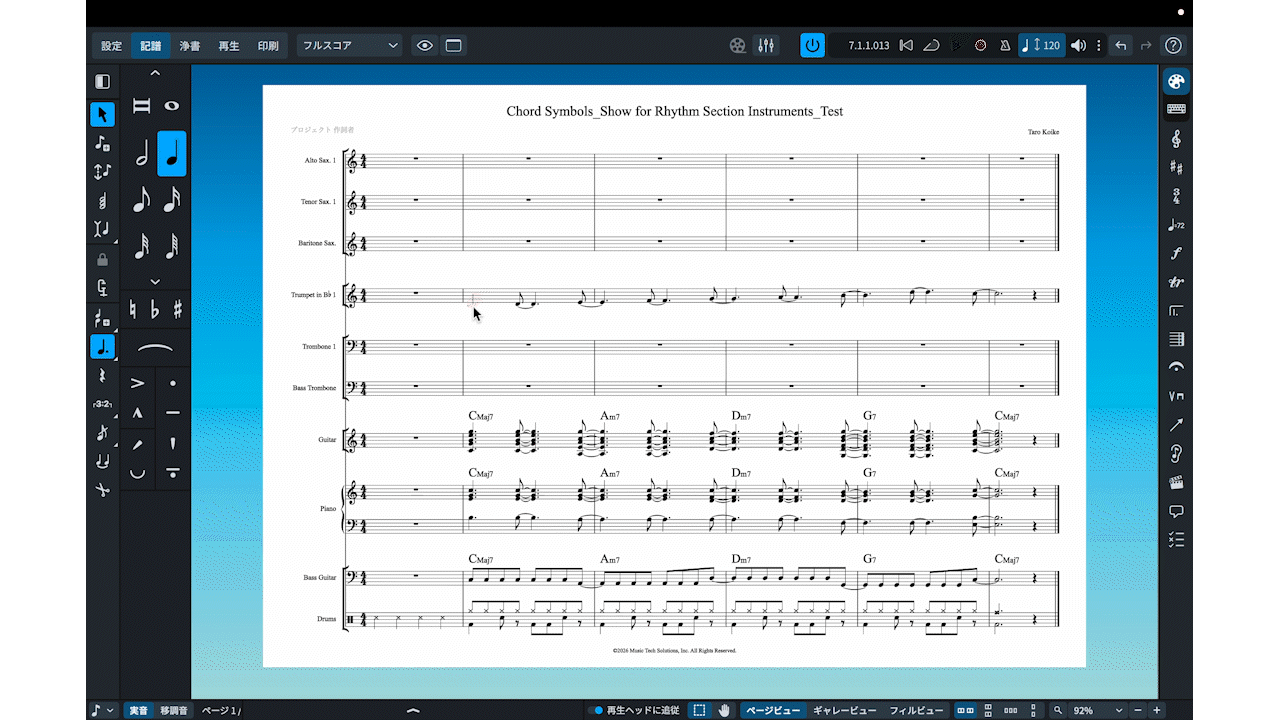Add a staccato dot articulation
The width and height of the screenshot is (1280, 720).
click(x=173, y=383)
